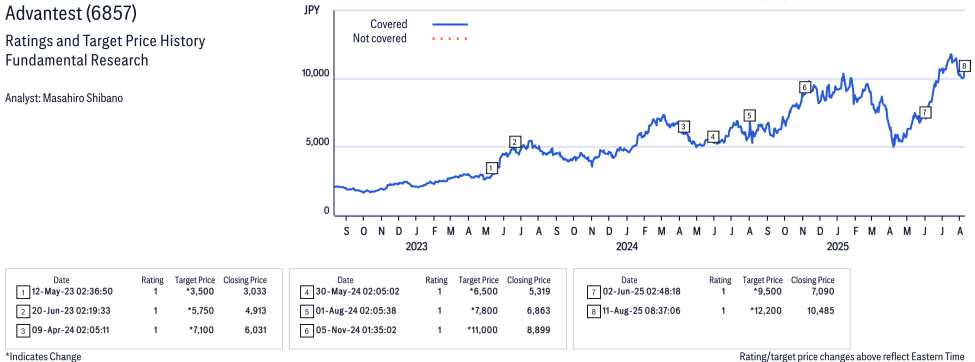Click target price *7,800
Image resolution: width=975 pixels, height=362 pixels.
[484, 310]
